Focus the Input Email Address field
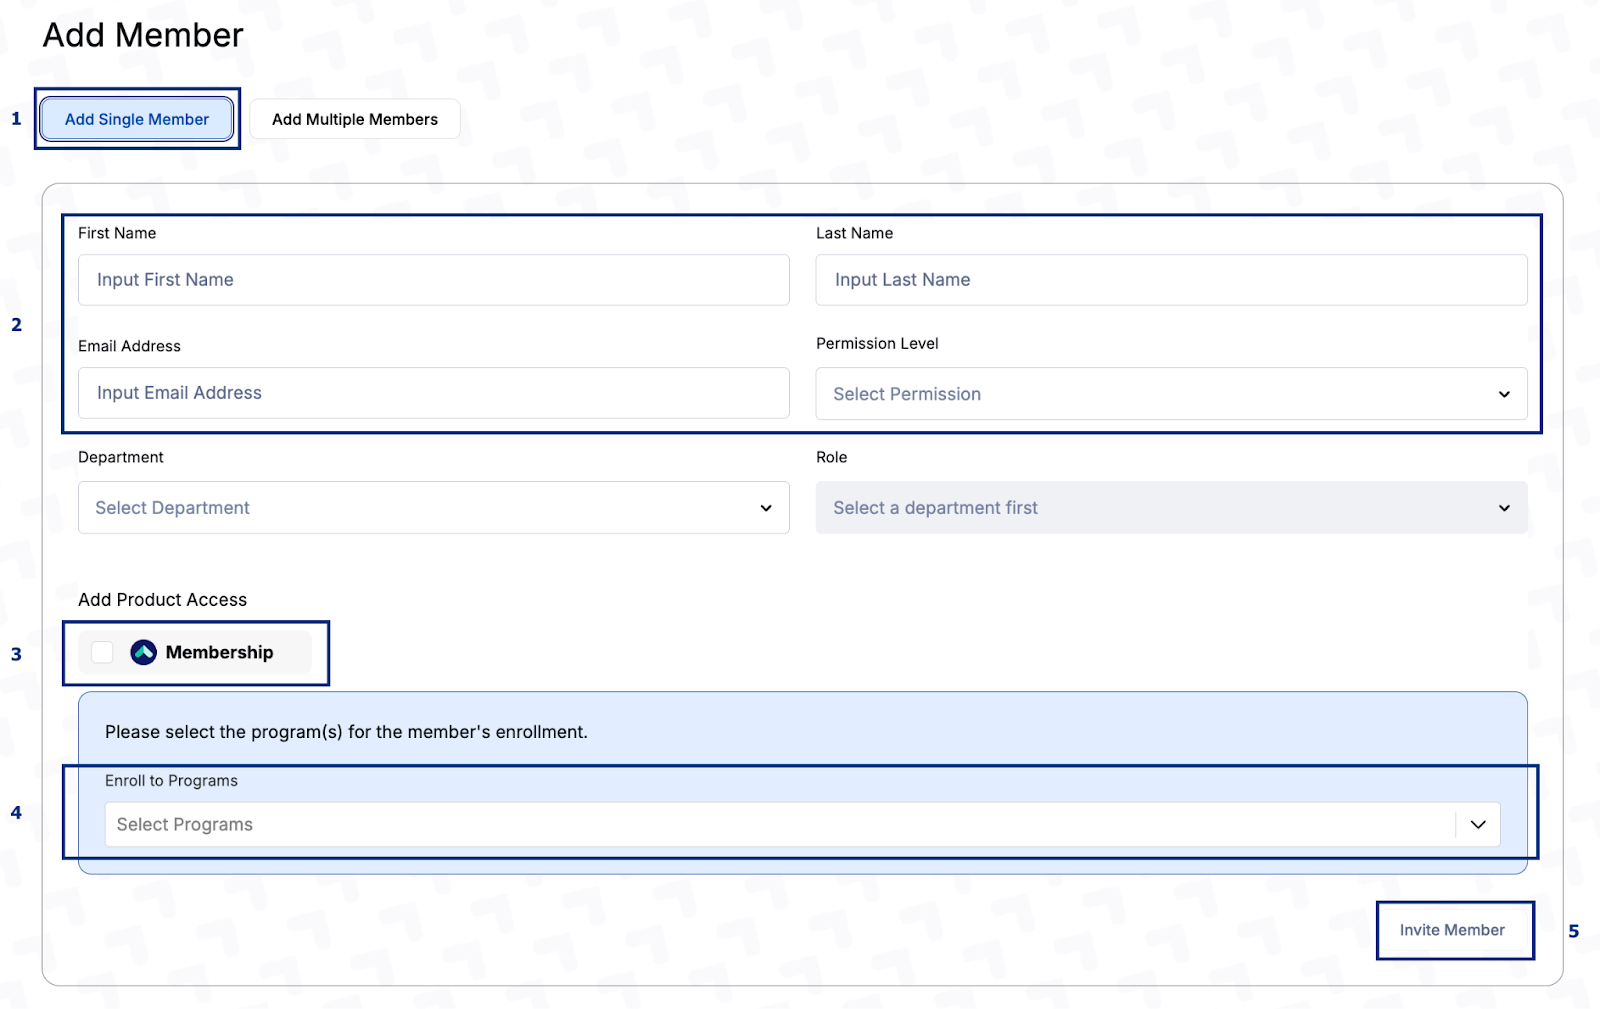Image resolution: width=1600 pixels, height=1009 pixels. [x=433, y=393]
